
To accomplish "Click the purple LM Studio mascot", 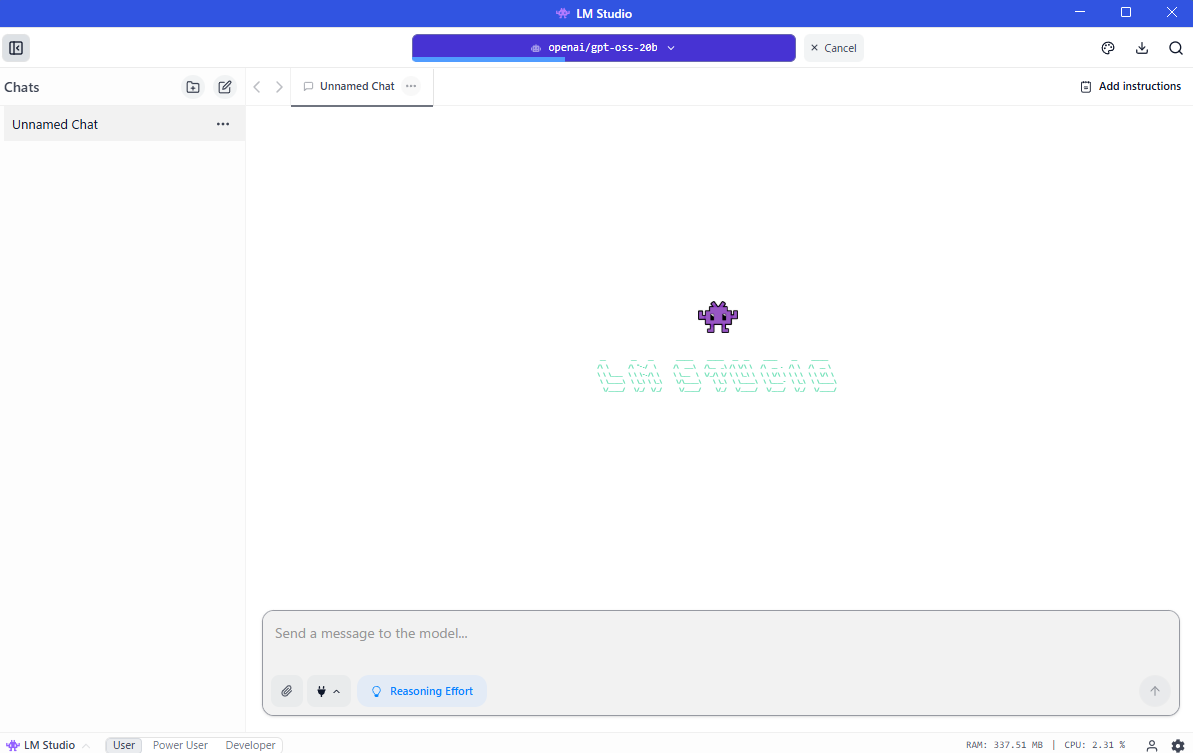I will (x=717, y=317).
